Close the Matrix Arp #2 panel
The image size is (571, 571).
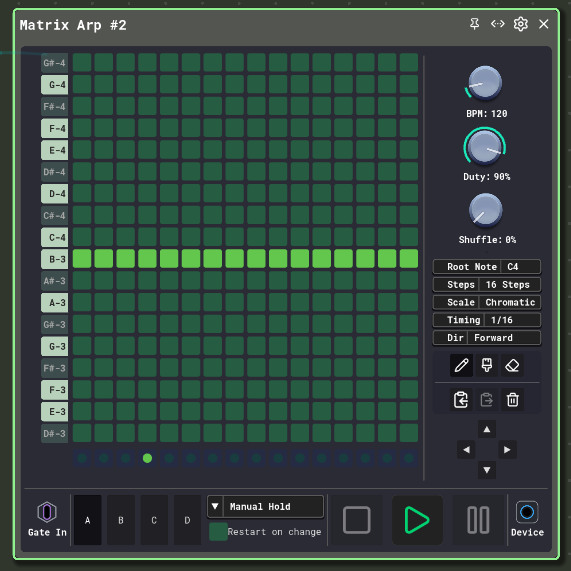click(x=544, y=24)
